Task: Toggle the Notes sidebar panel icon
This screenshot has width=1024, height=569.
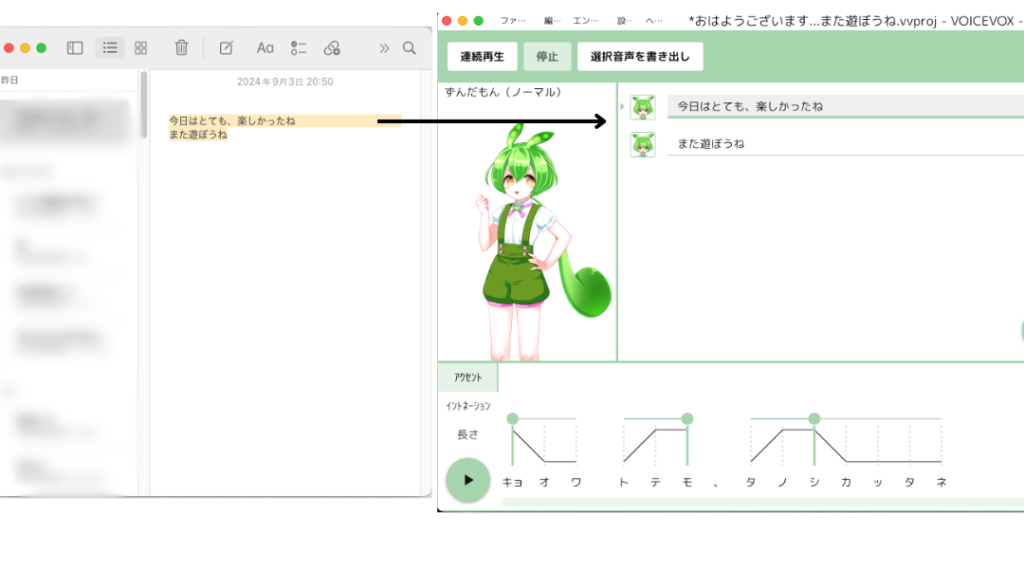Action: click(x=75, y=48)
